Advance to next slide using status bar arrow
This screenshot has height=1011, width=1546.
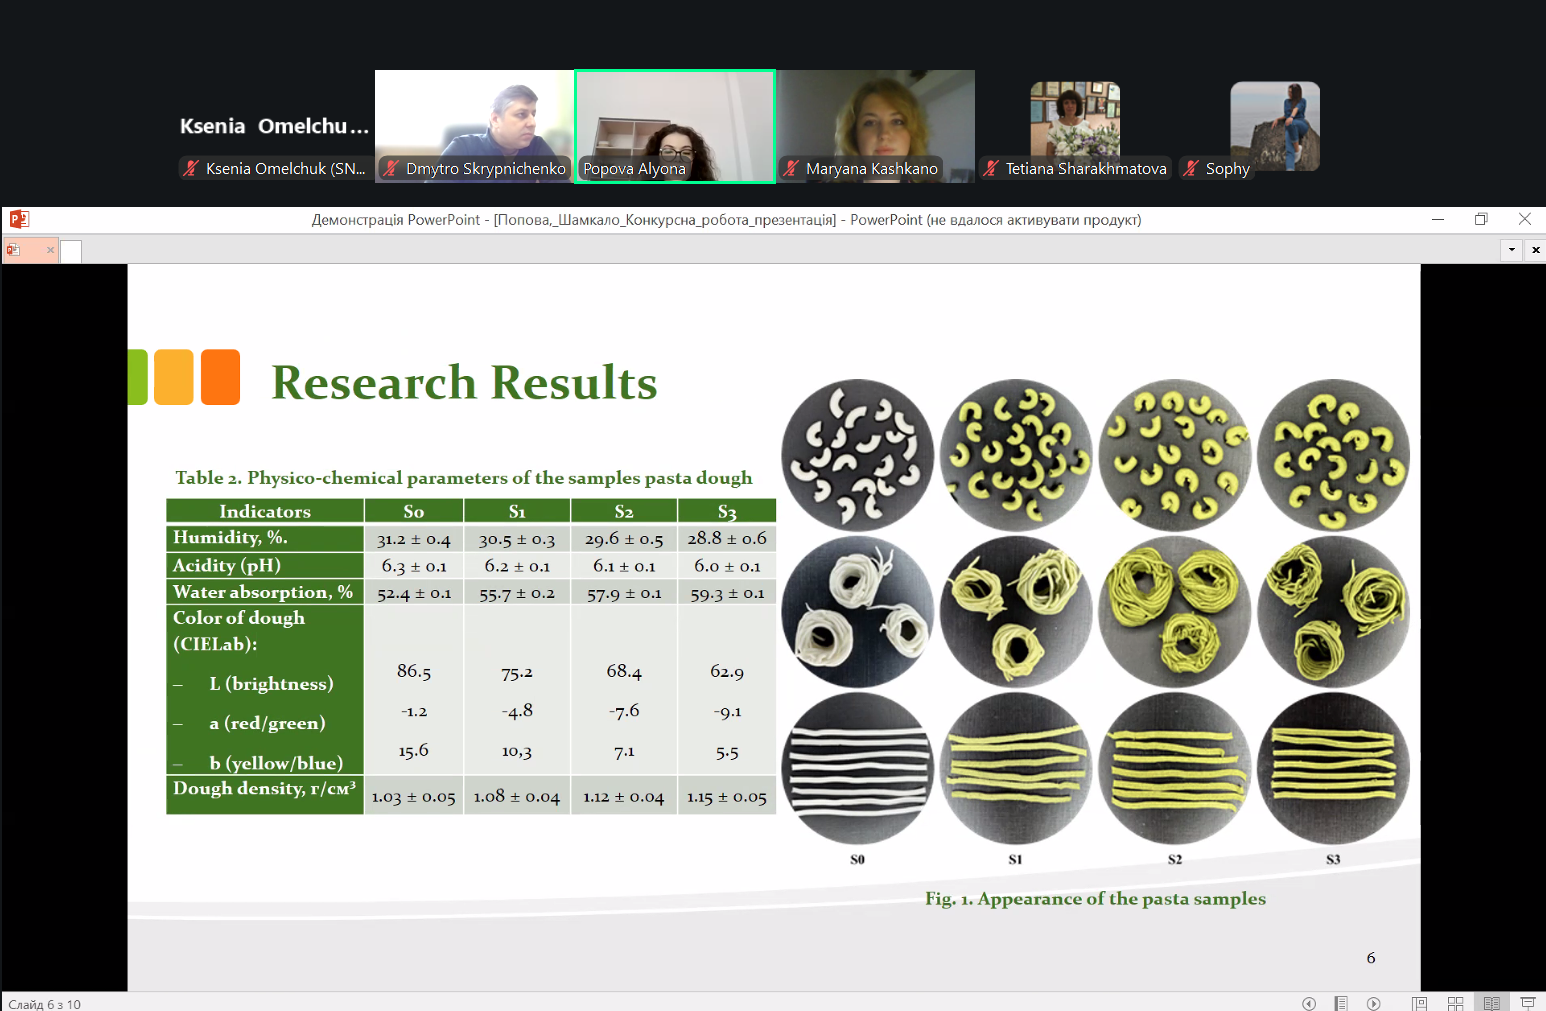[1374, 1003]
